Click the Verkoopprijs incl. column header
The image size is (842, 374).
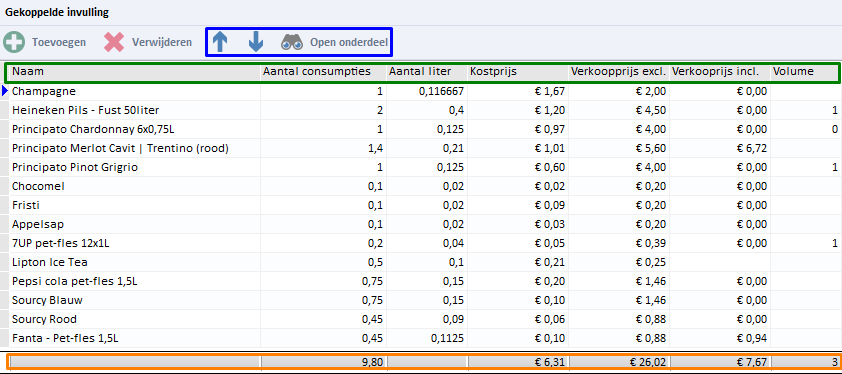point(720,72)
